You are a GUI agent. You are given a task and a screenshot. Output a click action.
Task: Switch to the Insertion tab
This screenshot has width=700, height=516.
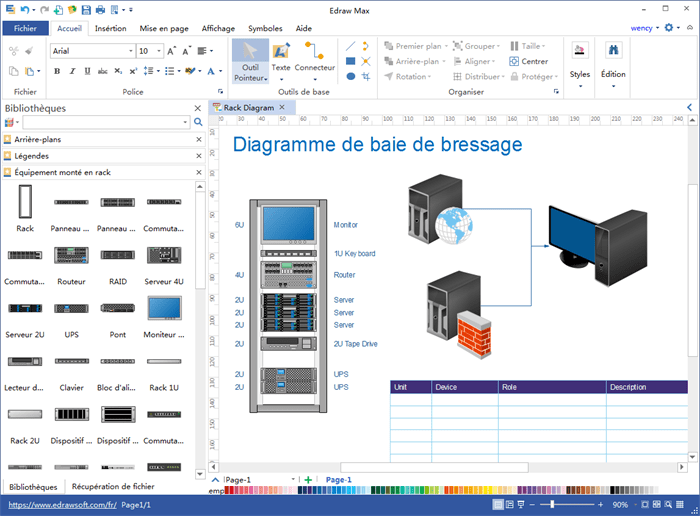point(110,28)
